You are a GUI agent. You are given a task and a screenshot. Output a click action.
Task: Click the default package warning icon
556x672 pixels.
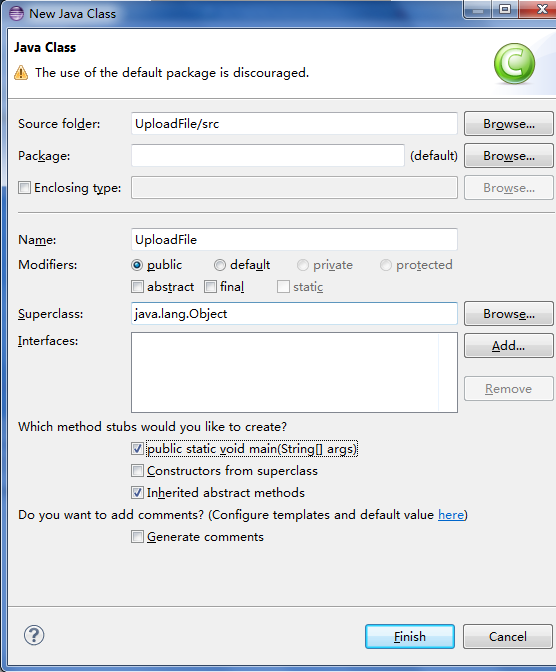coord(21,73)
